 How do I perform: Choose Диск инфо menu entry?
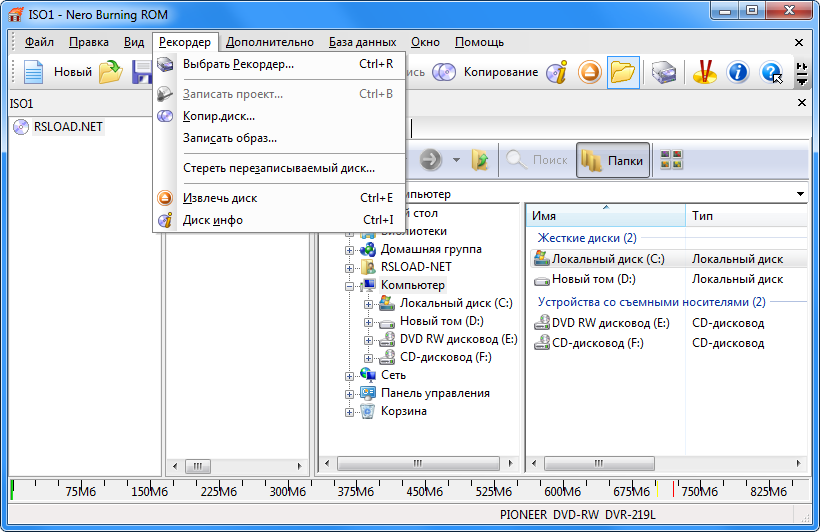279,220
